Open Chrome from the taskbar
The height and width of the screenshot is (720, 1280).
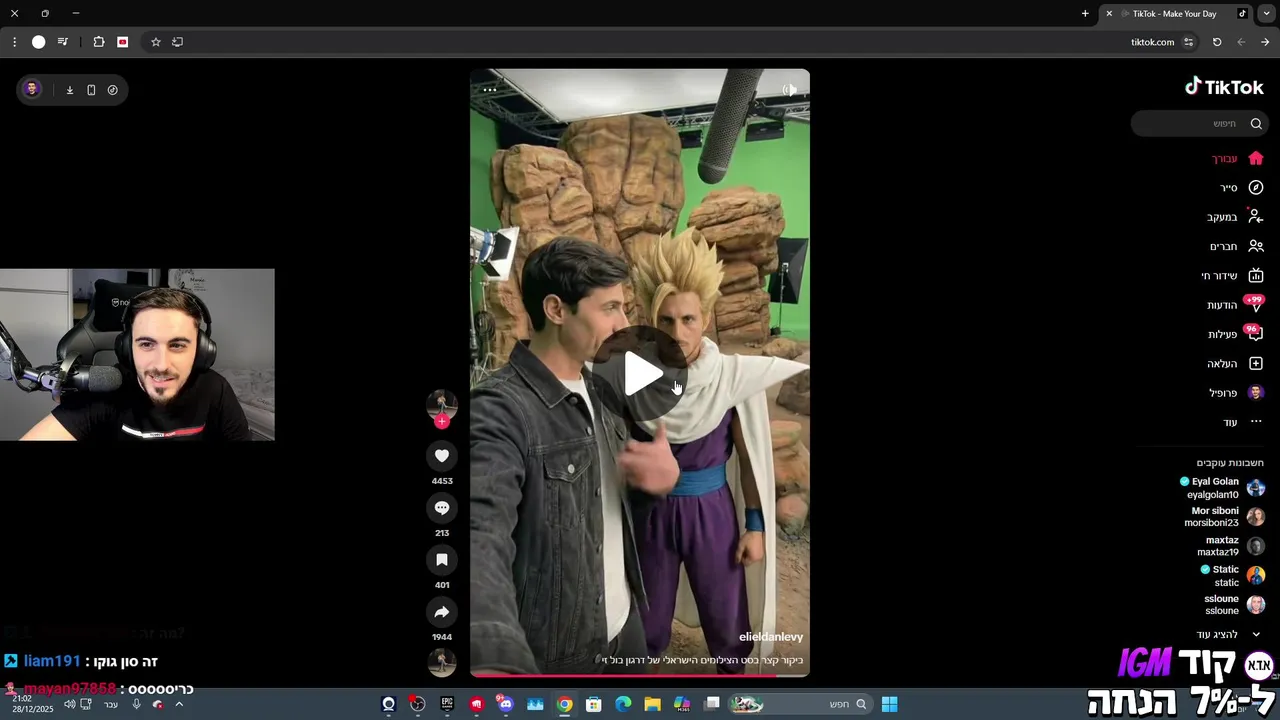point(565,704)
